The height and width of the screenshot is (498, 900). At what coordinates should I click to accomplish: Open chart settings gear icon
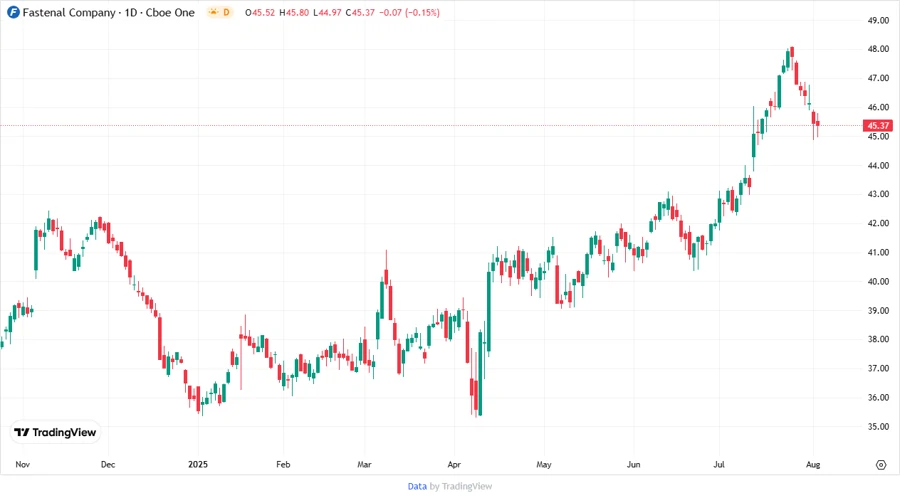[881, 465]
